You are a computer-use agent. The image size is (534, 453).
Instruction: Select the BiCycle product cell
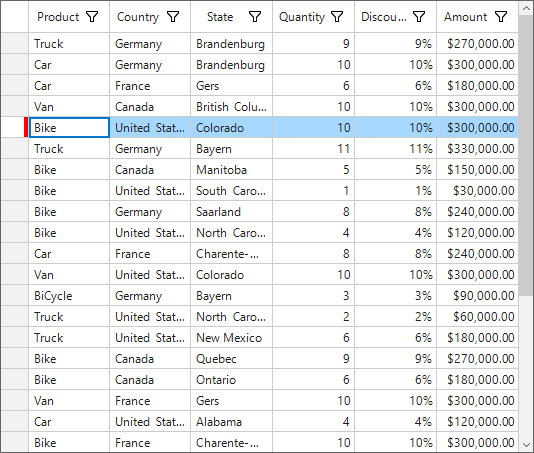pyautogui.click(x=69, y=296)
